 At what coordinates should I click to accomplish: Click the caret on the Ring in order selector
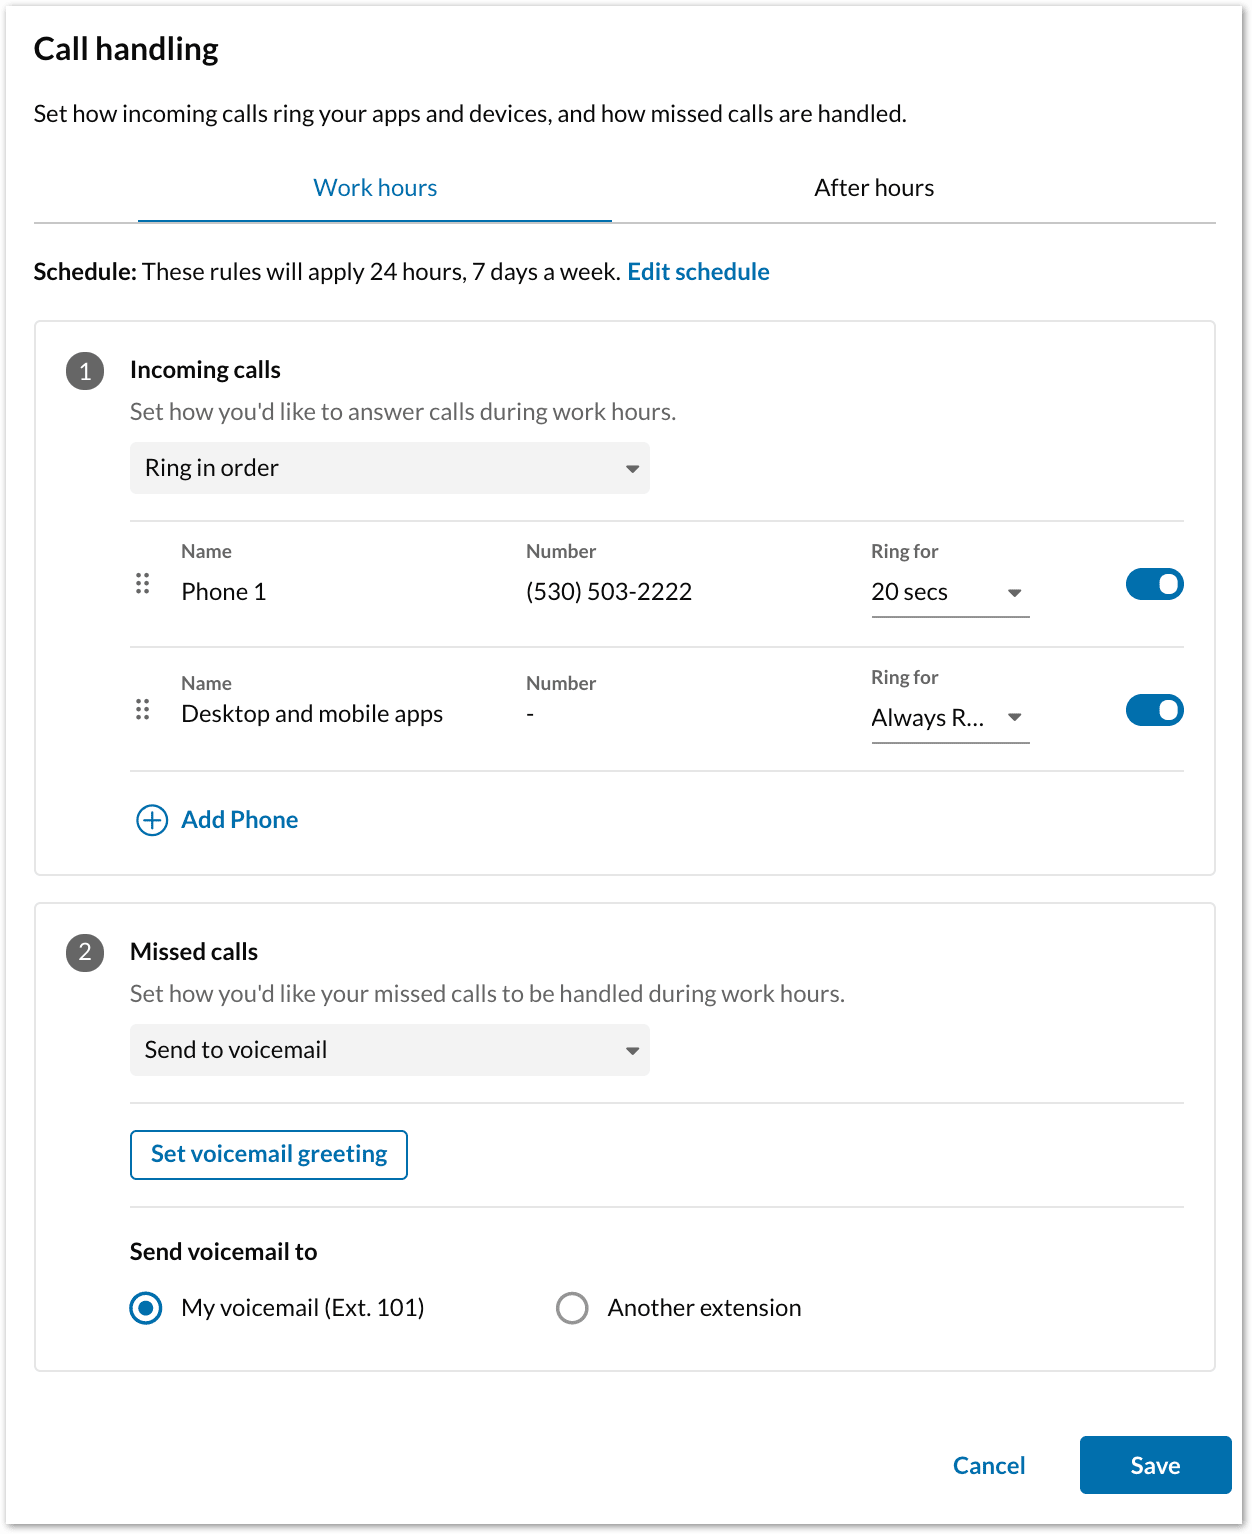coord(632,468)
